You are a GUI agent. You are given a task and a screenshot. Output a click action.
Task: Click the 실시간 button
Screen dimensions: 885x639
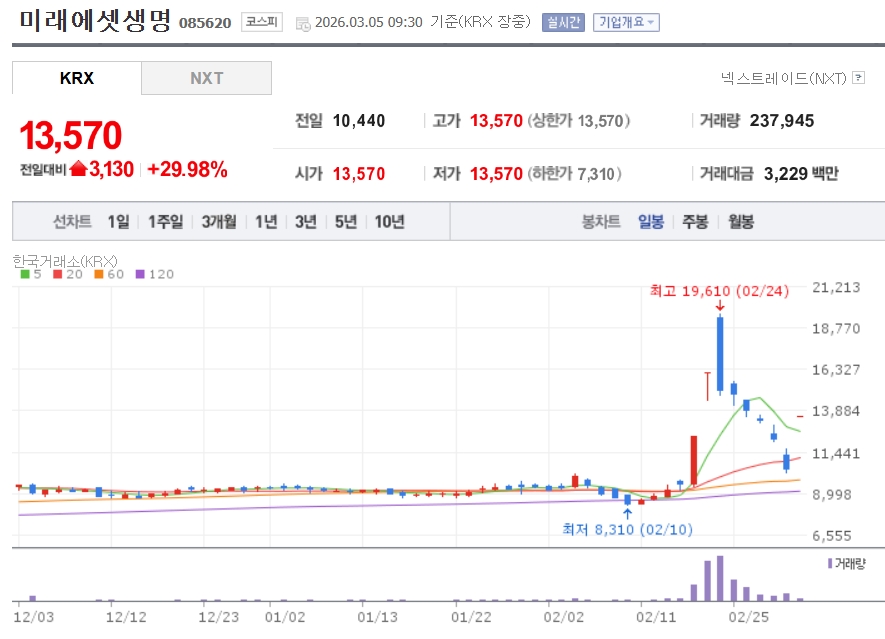(563, 22)
